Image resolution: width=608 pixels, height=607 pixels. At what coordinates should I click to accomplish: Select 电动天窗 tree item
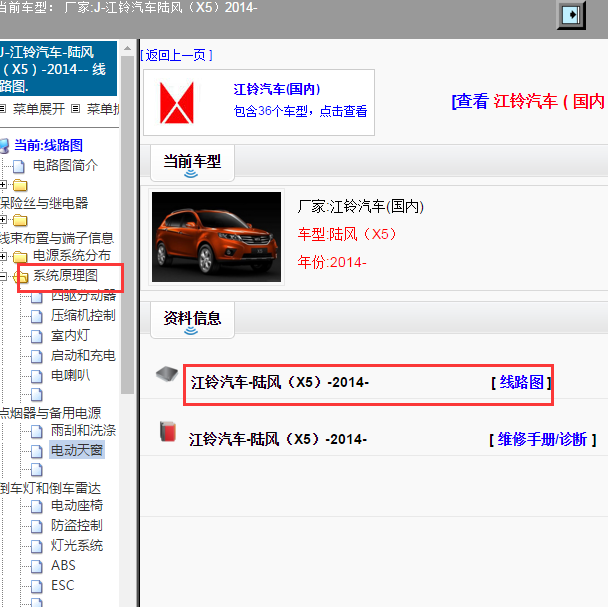tap(77, 450)
